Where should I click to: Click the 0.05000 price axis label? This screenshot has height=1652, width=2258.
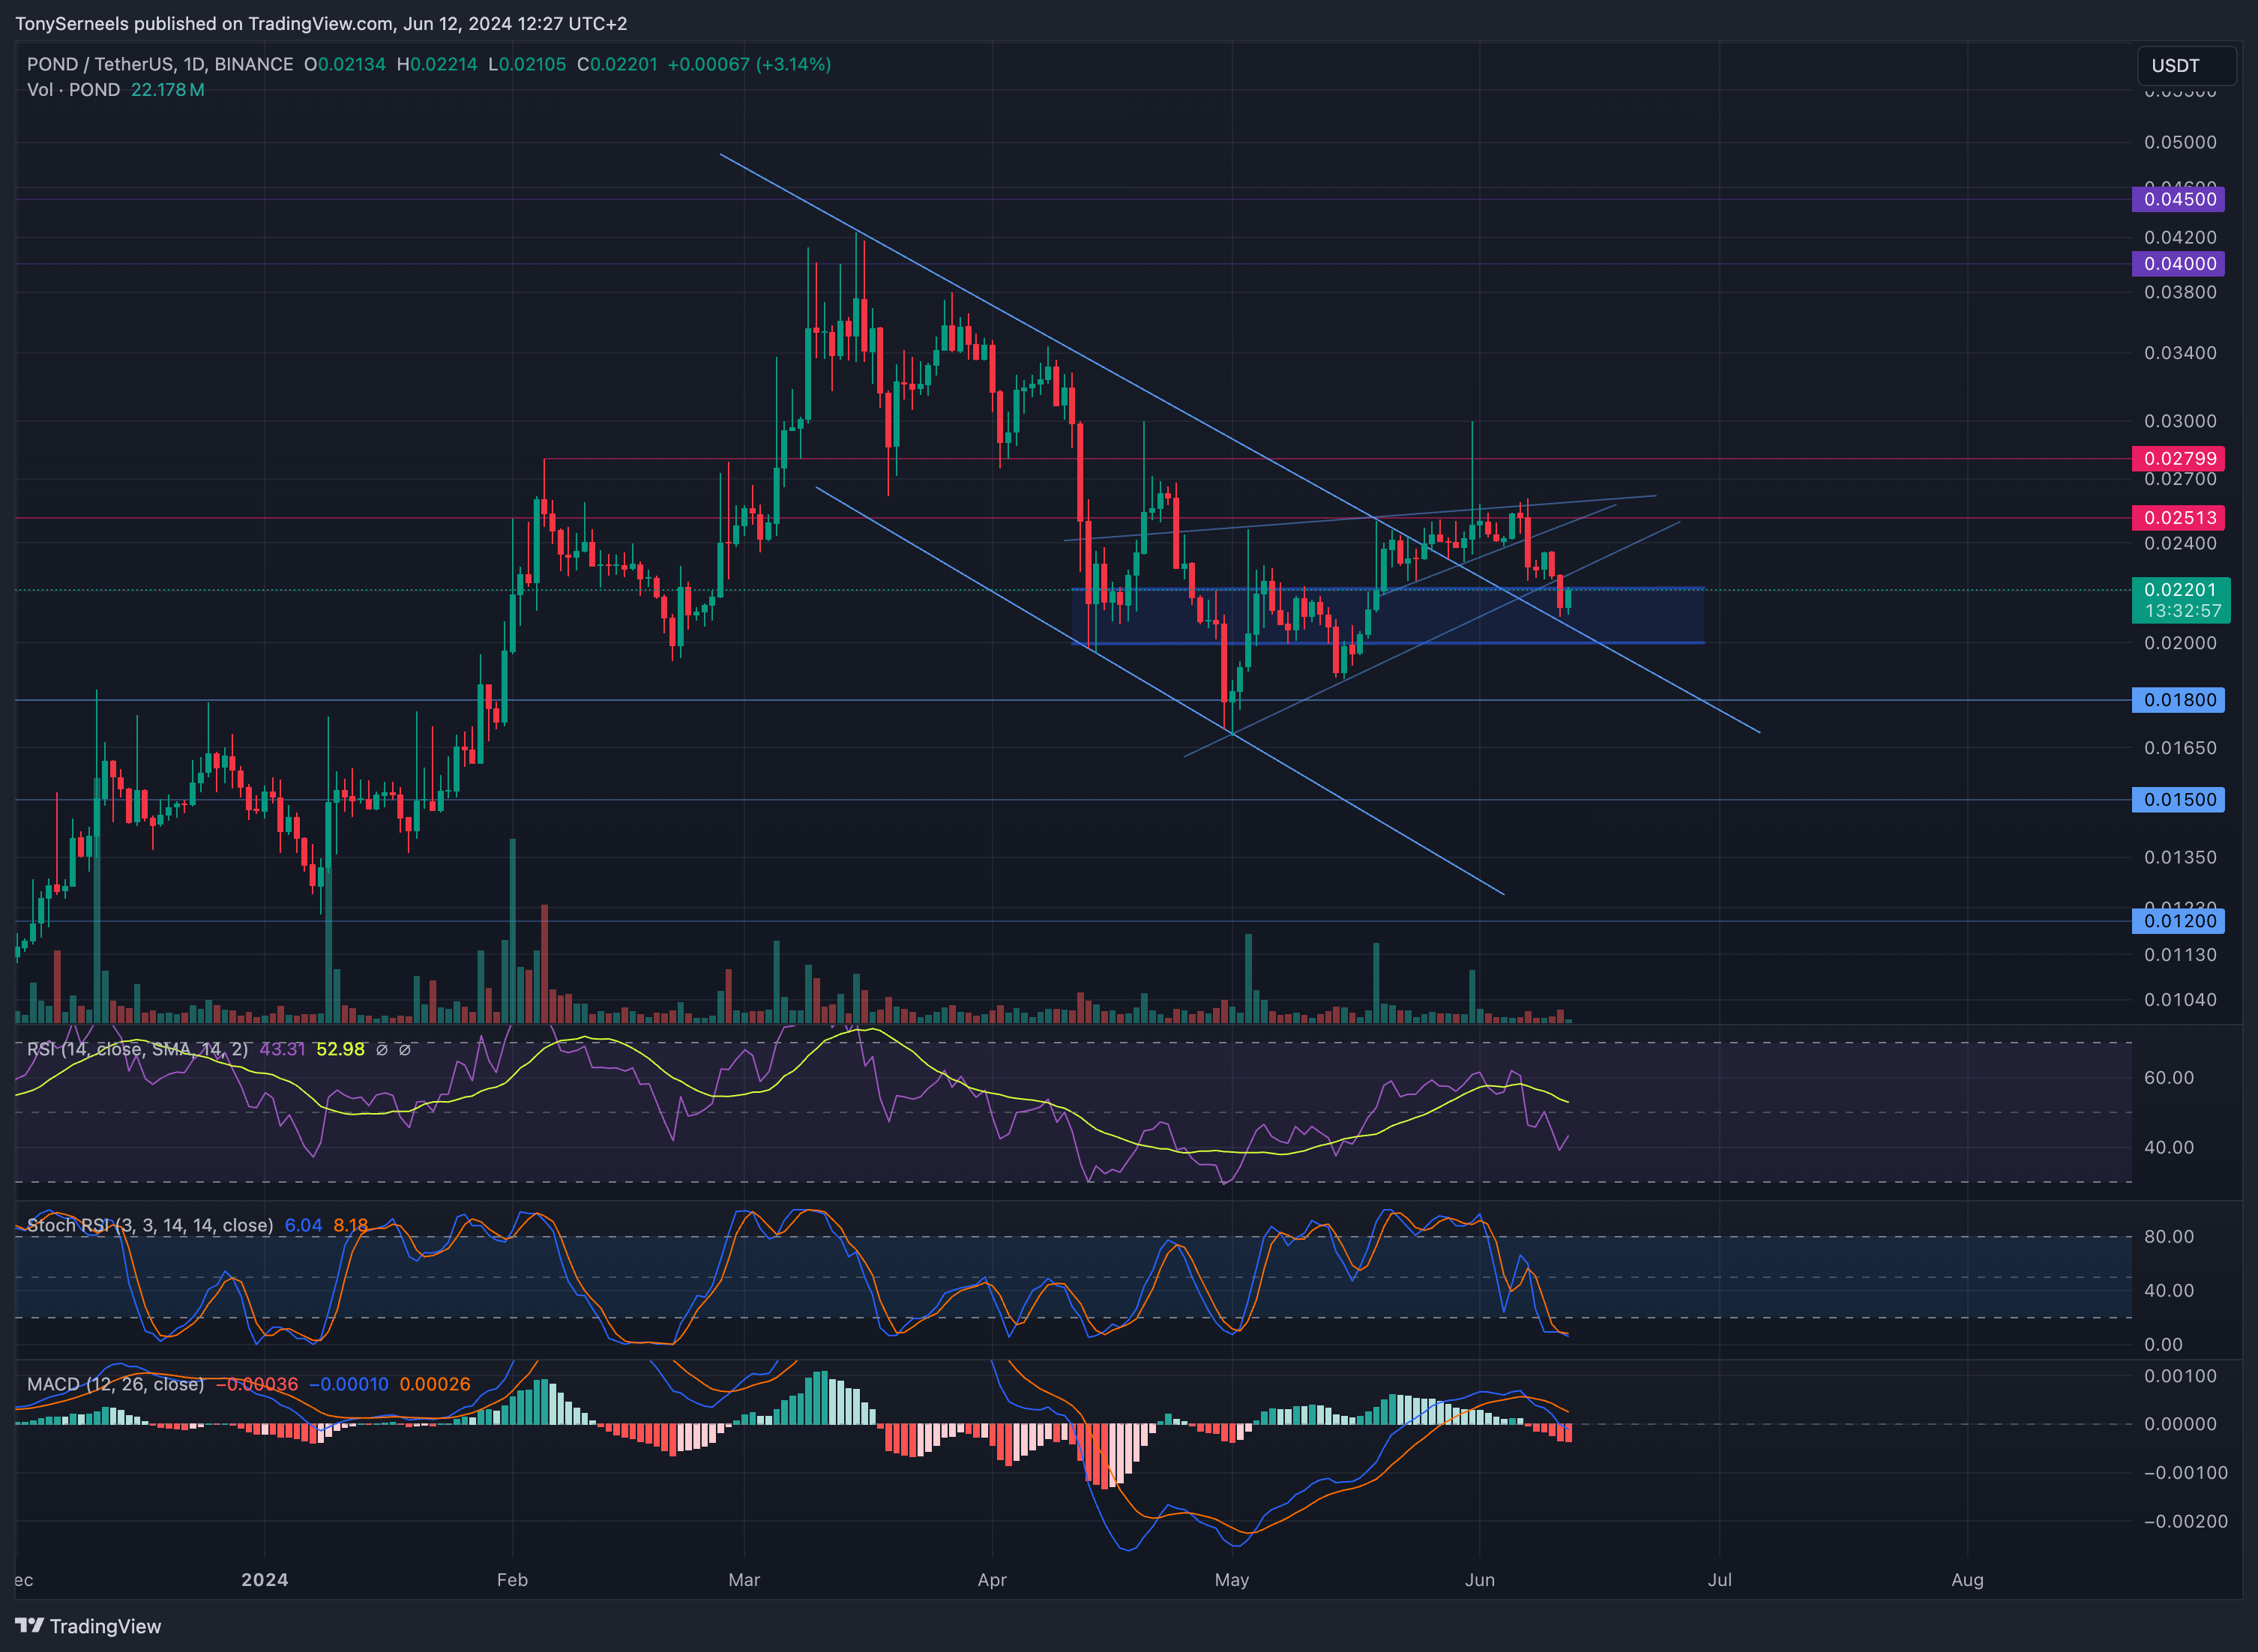click(2180, 142)
